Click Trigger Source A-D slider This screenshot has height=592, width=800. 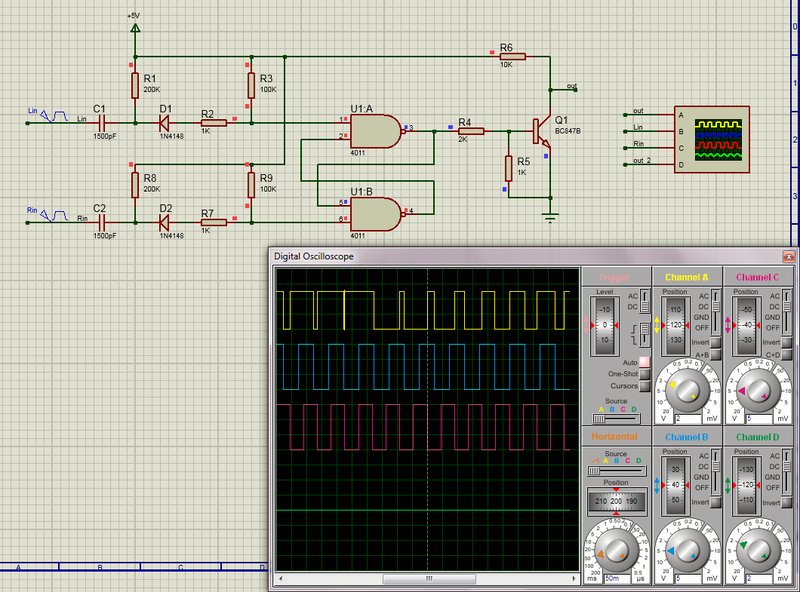616,418
